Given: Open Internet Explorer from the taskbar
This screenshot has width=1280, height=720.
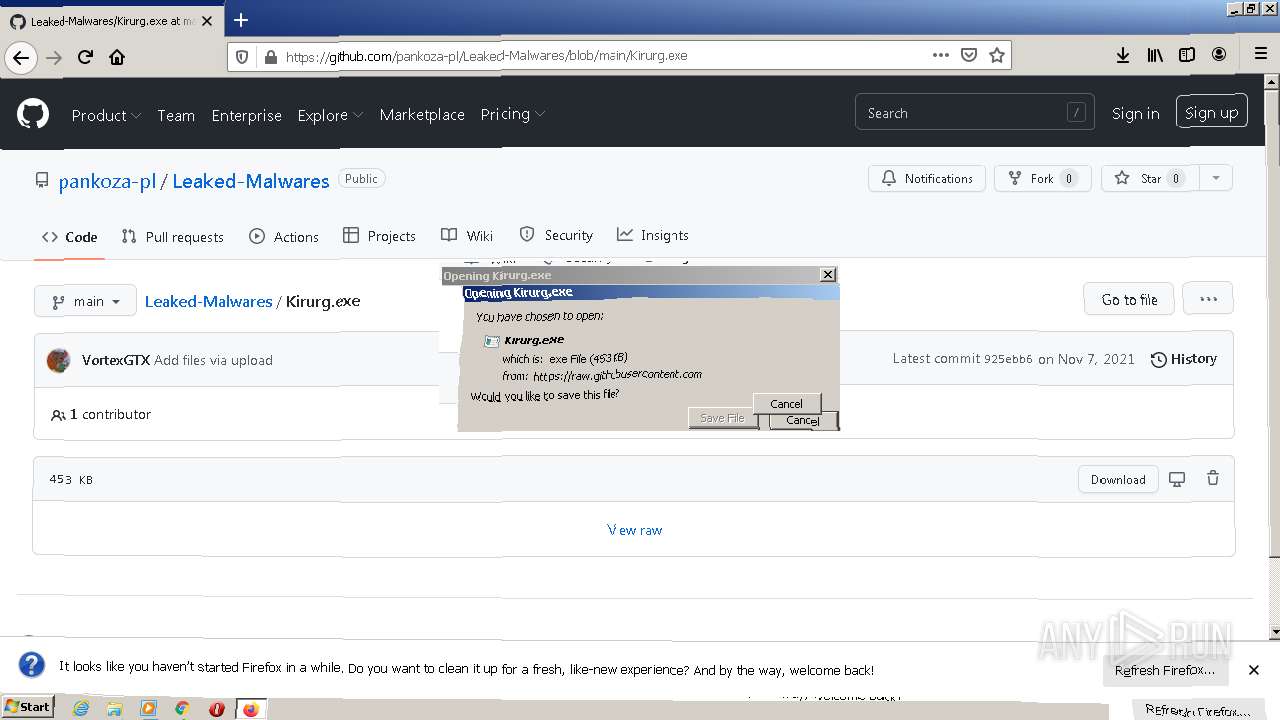Looking at the screenshot, I should click(x=81, y=708).
